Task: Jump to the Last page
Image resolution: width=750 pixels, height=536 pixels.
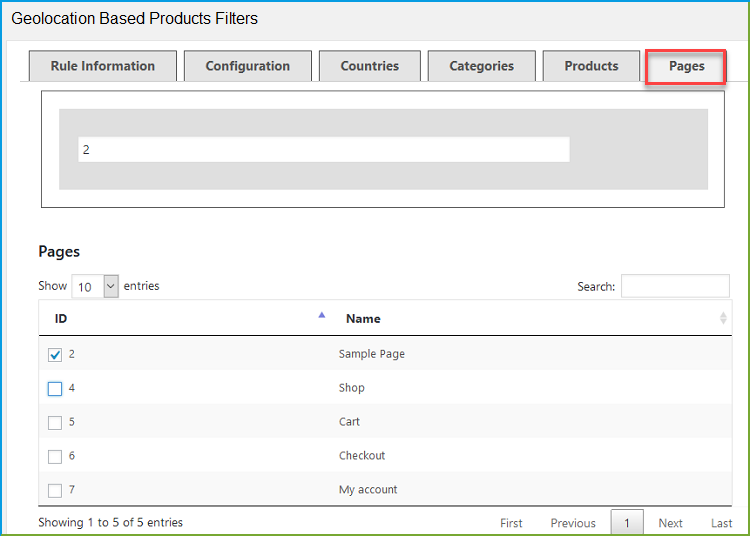Action: tap(721, 523)
